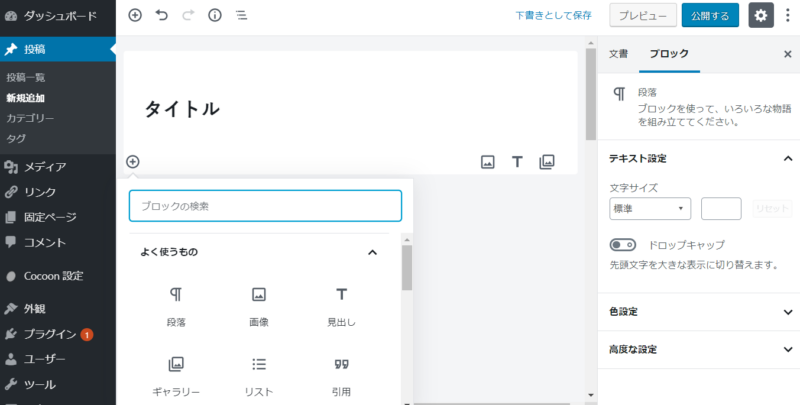Focus the ブロックの検索 search field
This screenshot has width=800, height=405.
point(265,206)
